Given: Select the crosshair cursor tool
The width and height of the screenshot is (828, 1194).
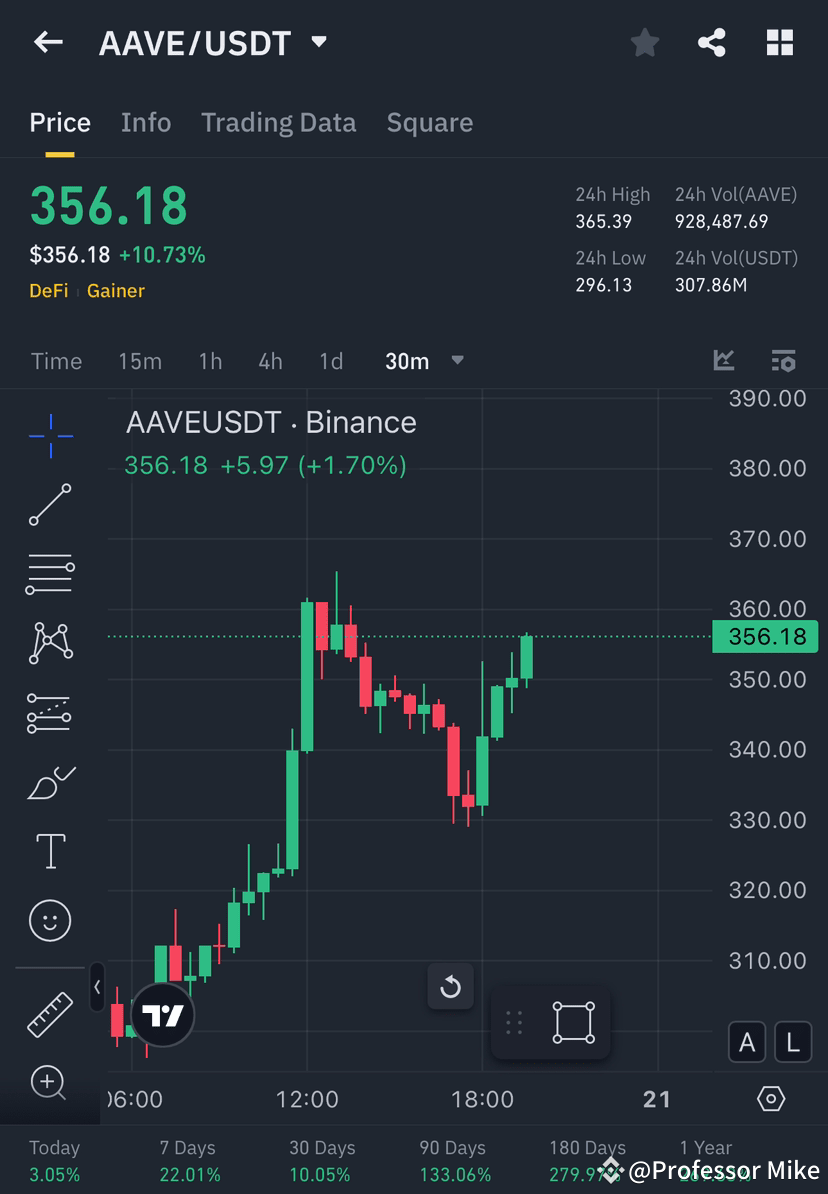Looking at the screenshot, I should point(50,435).
